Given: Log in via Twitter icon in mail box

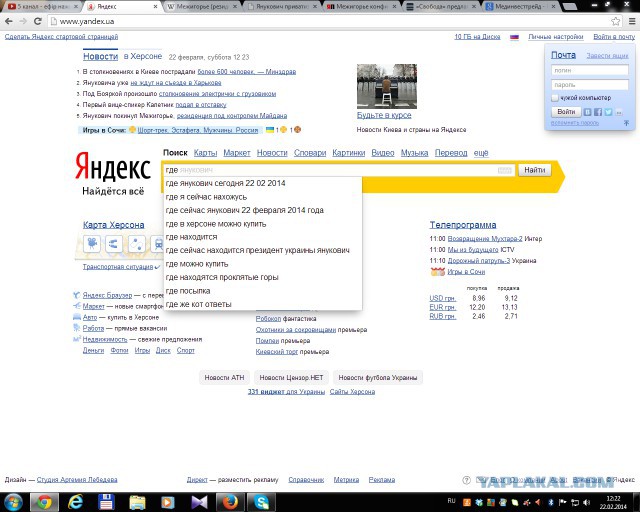Looking at the screenshot, I should (608, 112).
